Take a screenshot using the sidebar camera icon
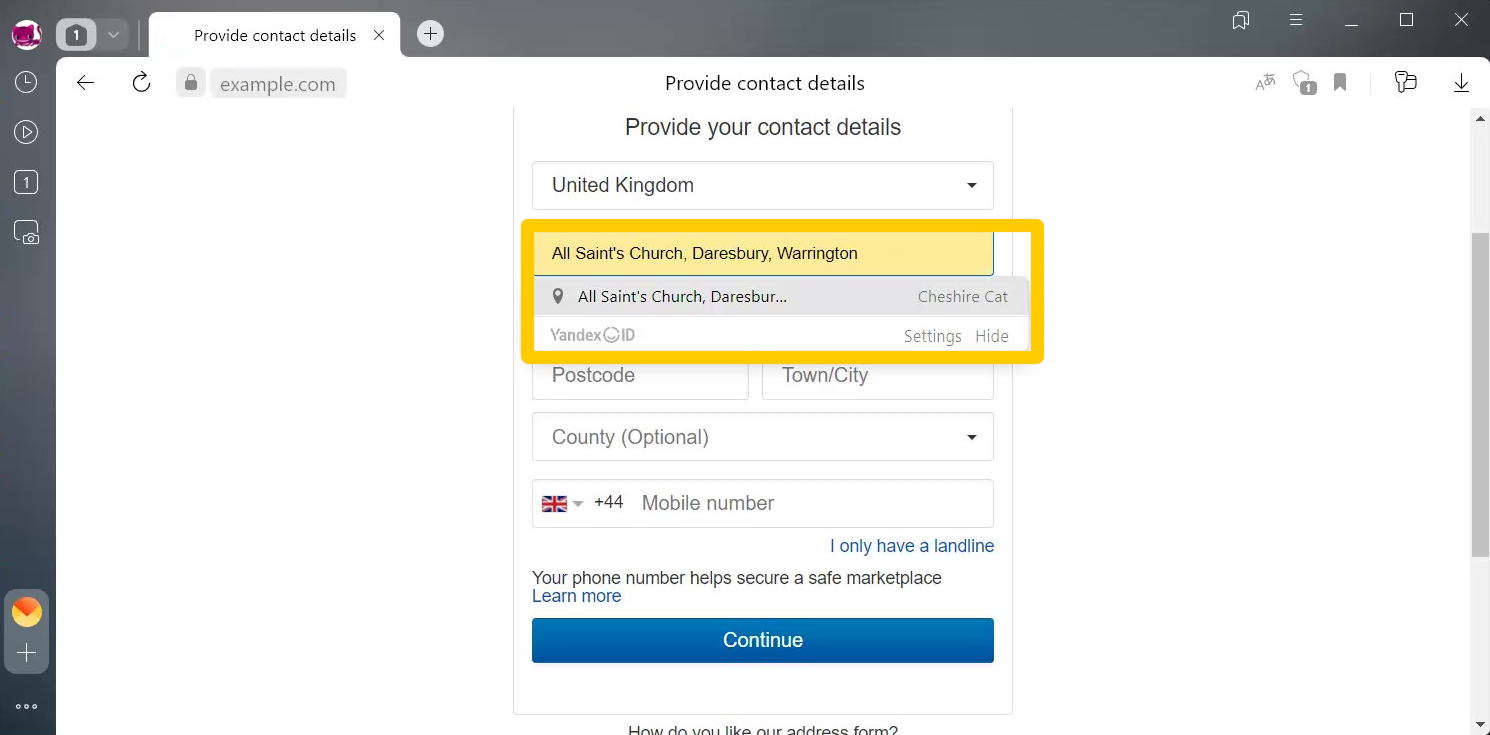 (x=26, y=231)
